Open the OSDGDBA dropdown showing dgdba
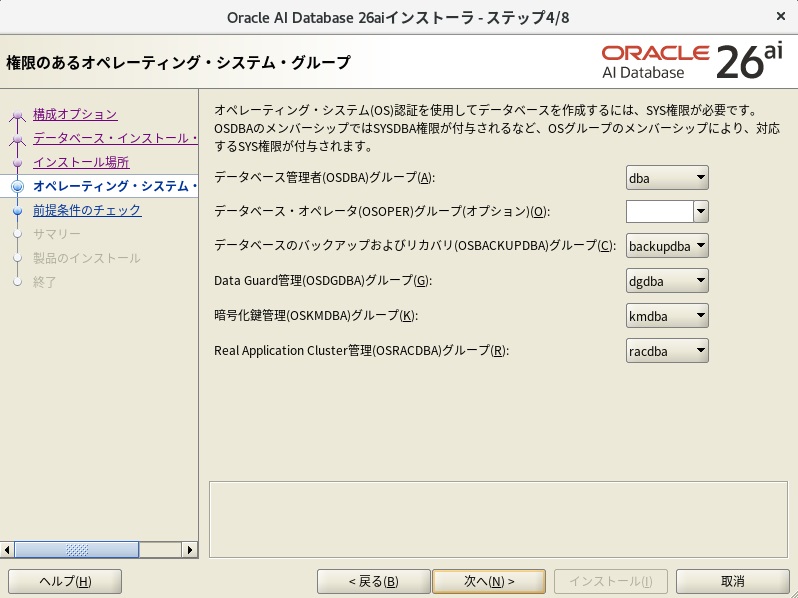Viewport: 798px width, 598px height. [667, 280]
